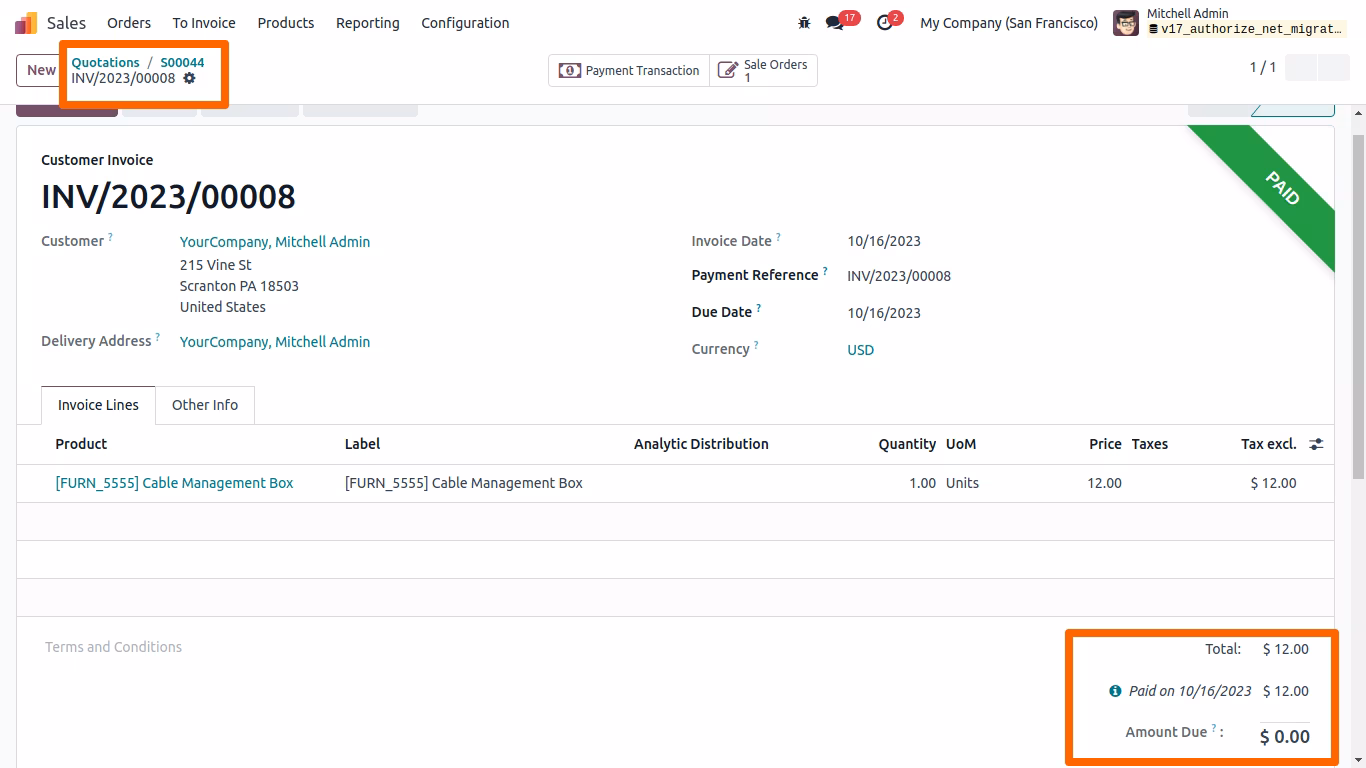Click the quantity value 1.00

922,483
